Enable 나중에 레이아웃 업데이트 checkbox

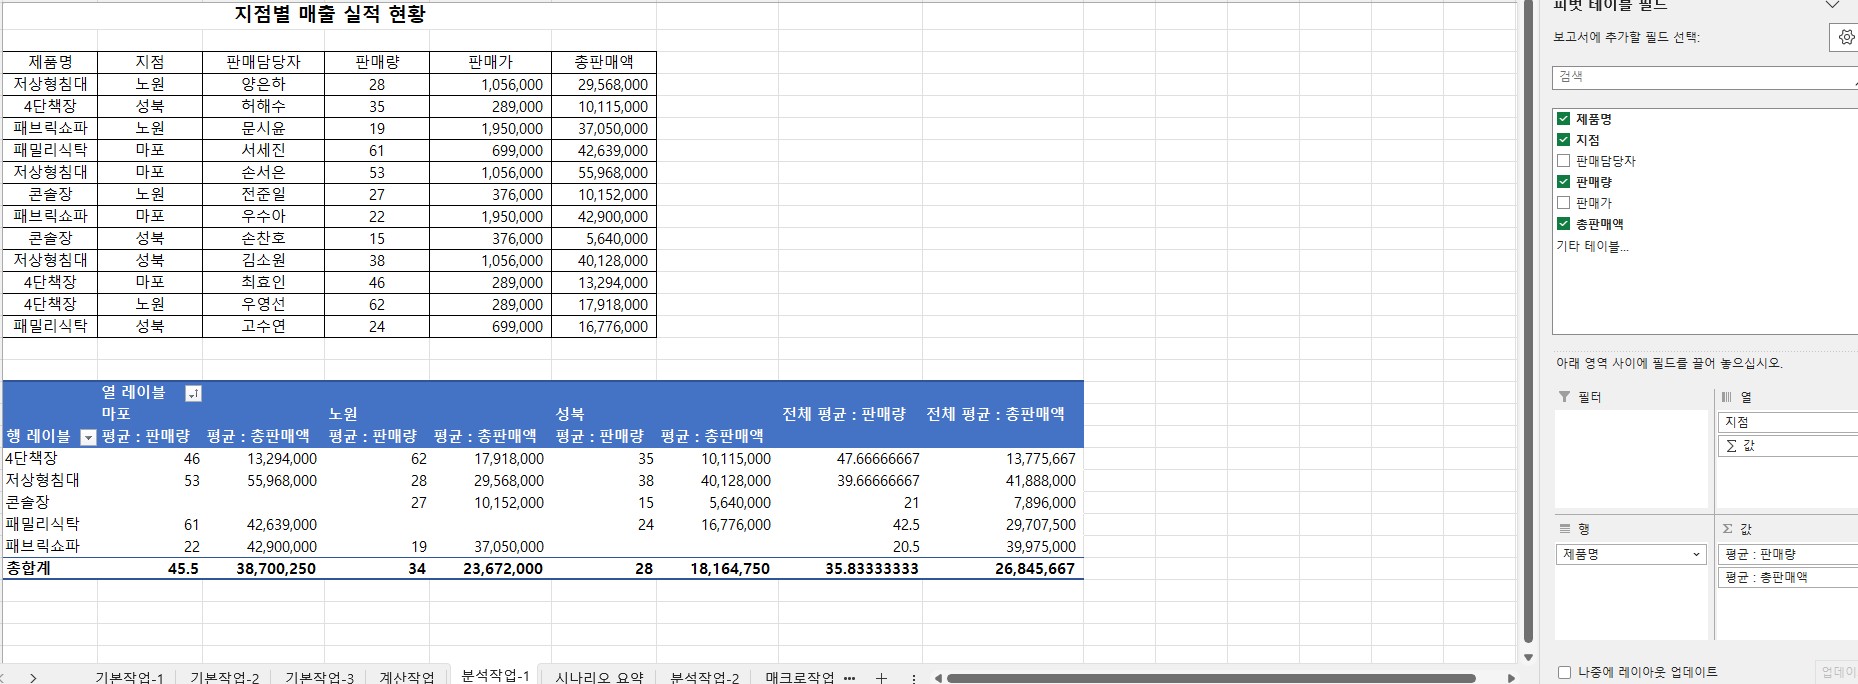1565,672
